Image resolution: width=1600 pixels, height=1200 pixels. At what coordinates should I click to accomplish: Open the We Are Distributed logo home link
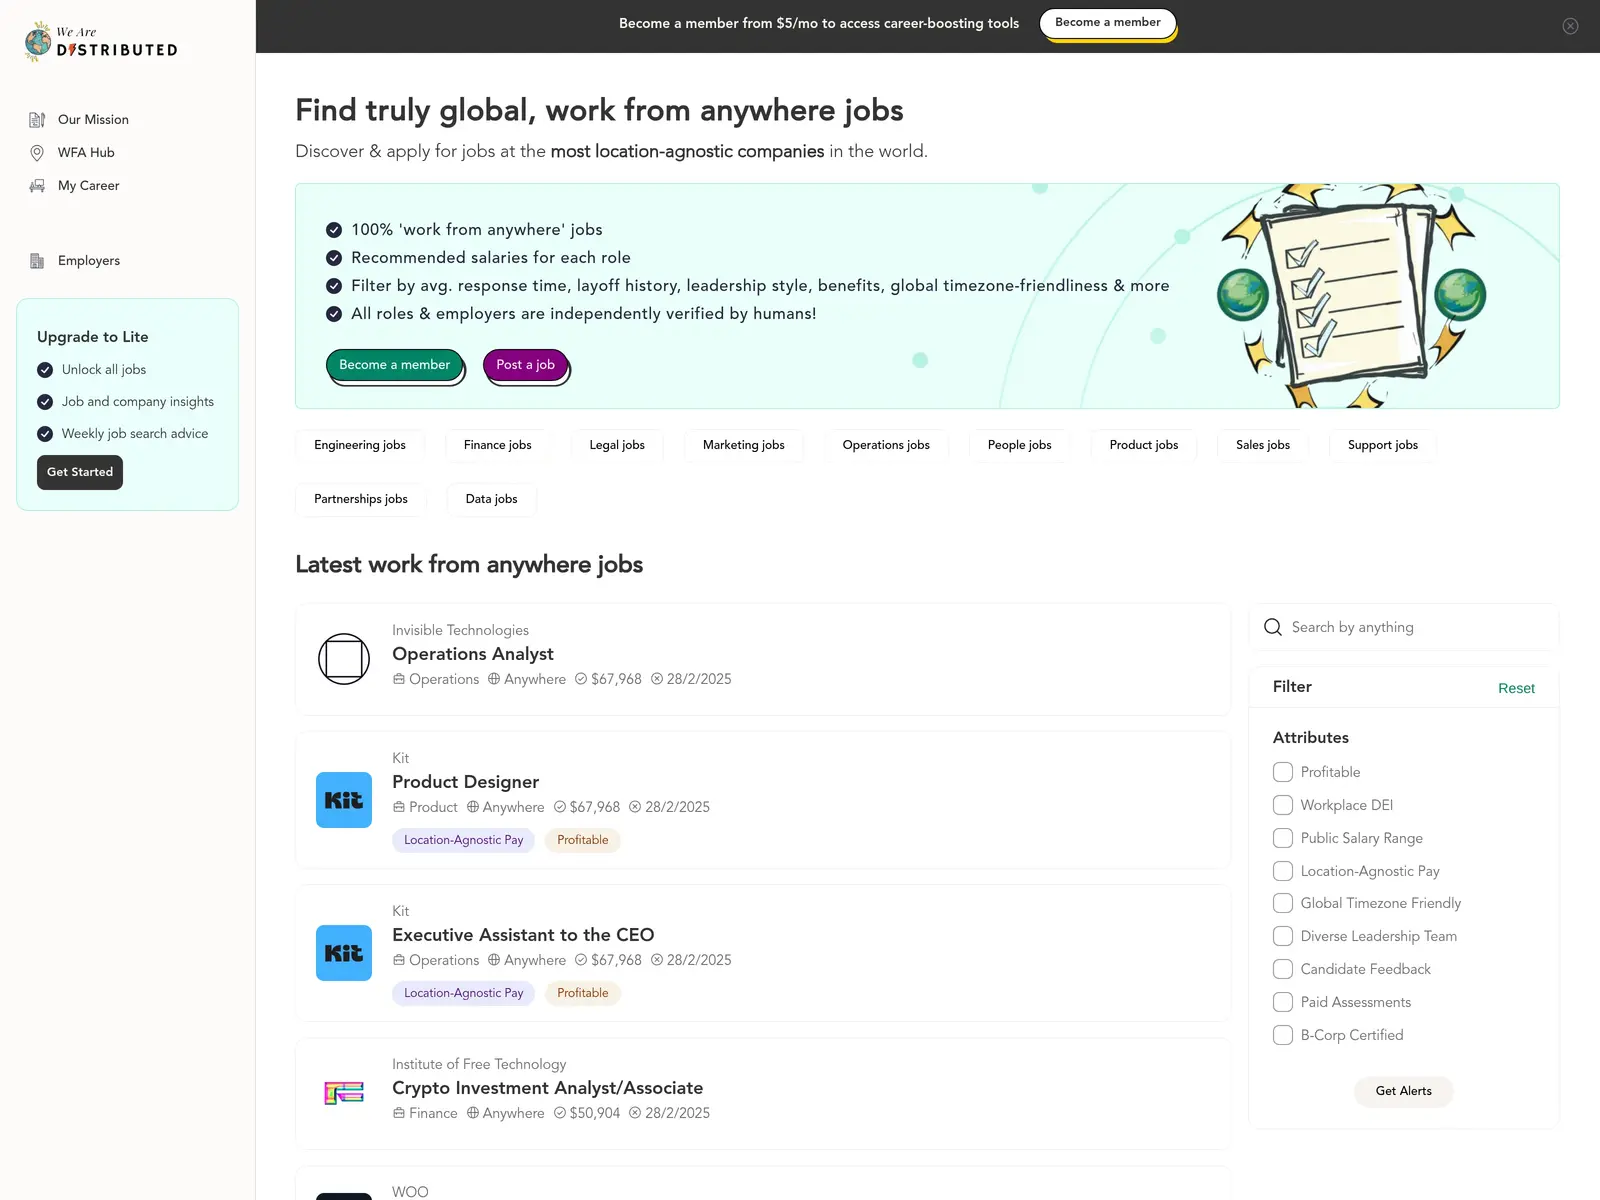[x=101, y=42]
